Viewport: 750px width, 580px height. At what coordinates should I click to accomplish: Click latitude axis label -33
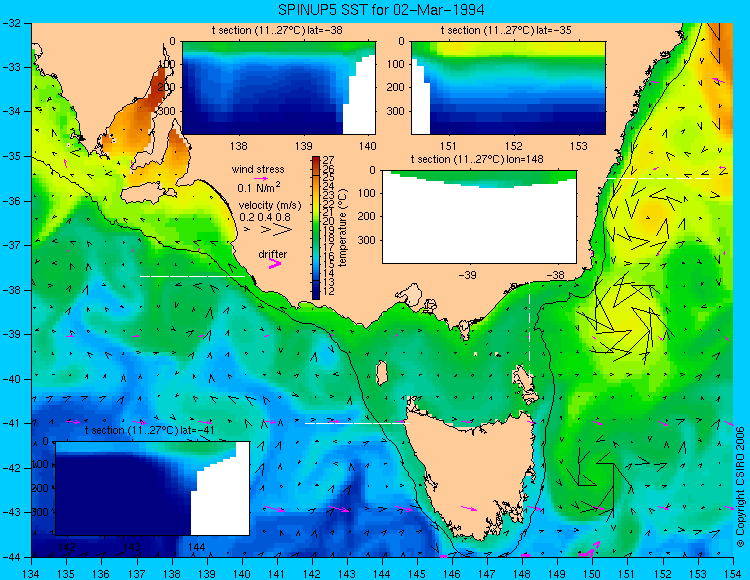[11, 67]
